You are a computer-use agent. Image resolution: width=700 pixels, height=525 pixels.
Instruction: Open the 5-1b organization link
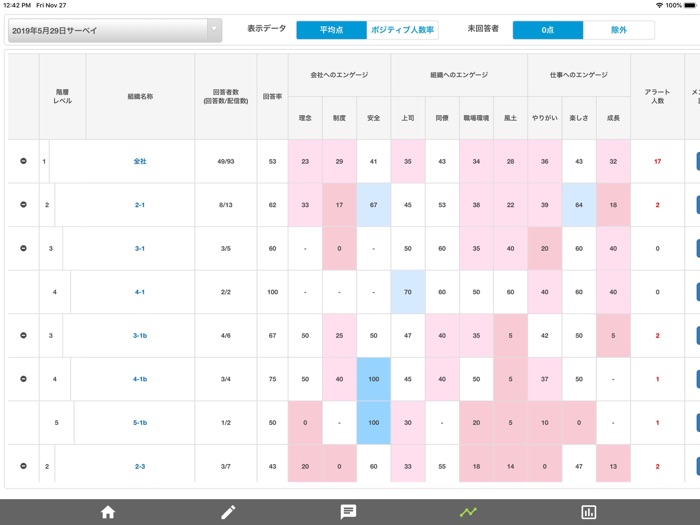pos(140,423)
